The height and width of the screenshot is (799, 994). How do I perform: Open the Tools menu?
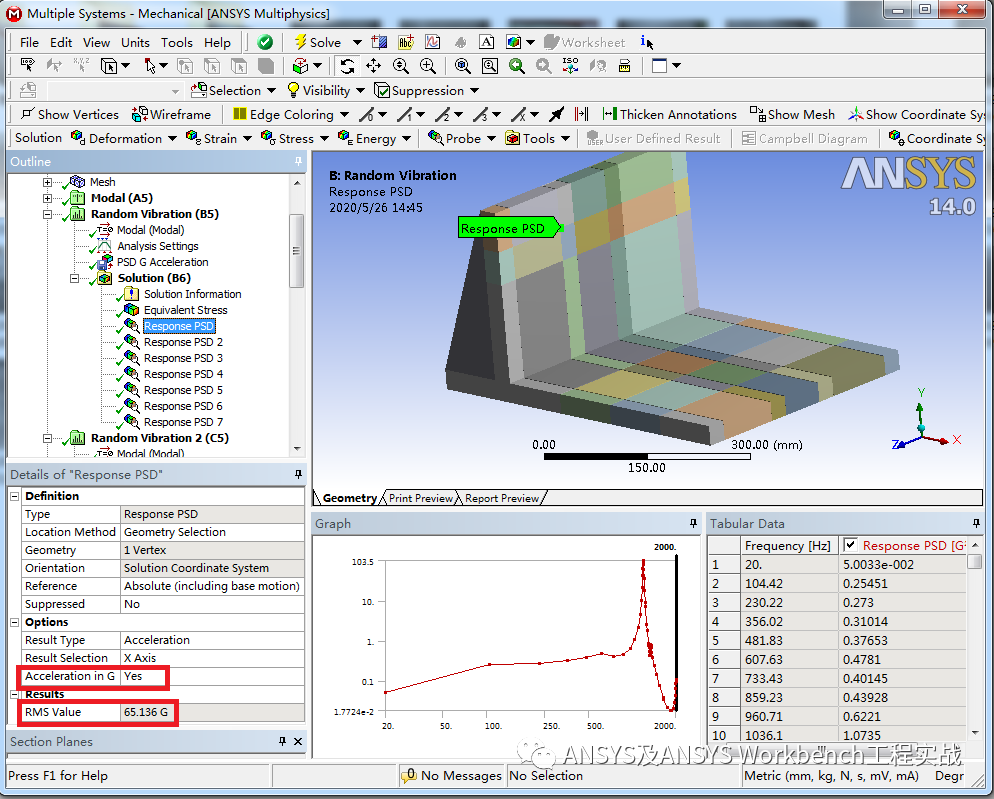pyautogui.click(x=176, y=42)
